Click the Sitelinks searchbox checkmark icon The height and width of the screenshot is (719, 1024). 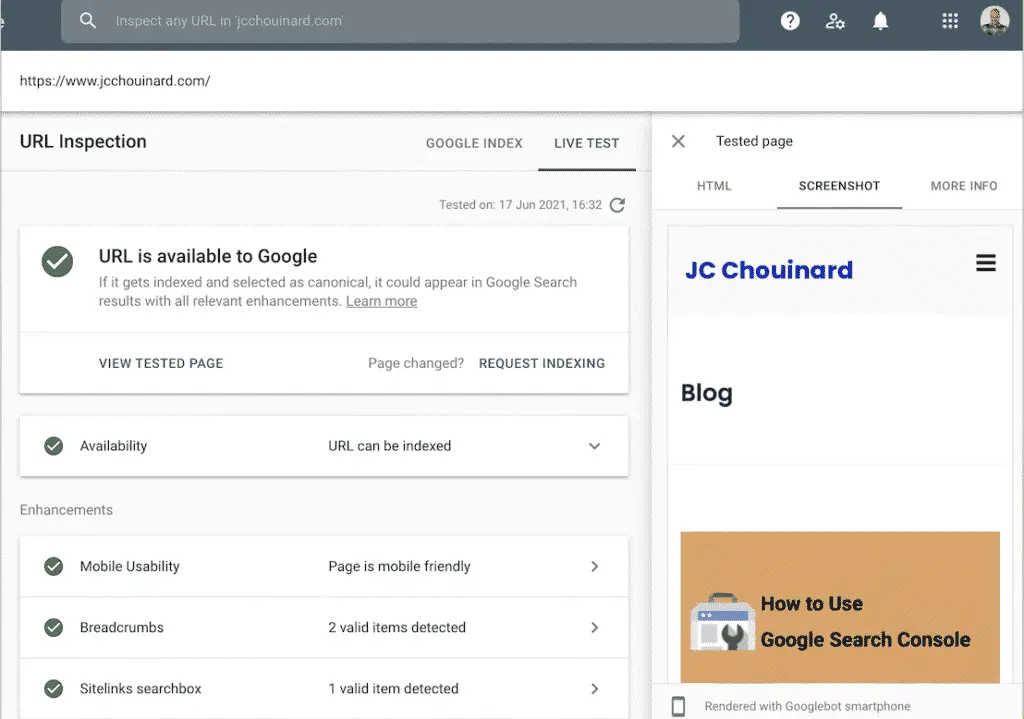(54, 688)
